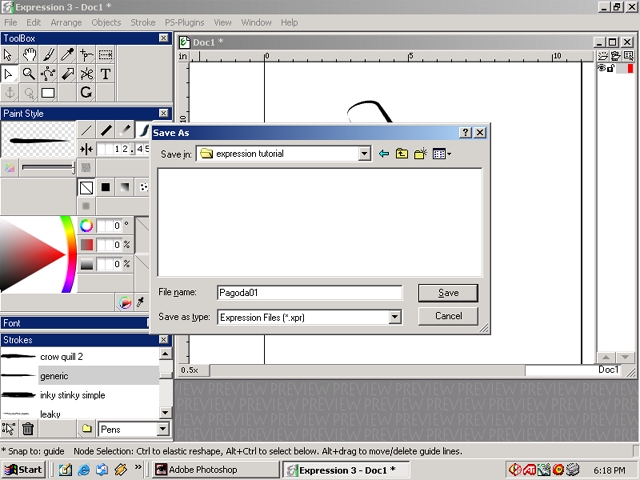Viewport: 640px width, 480px height.
Task: Select the inky stinky simple stroke
Action: (80, 395)
